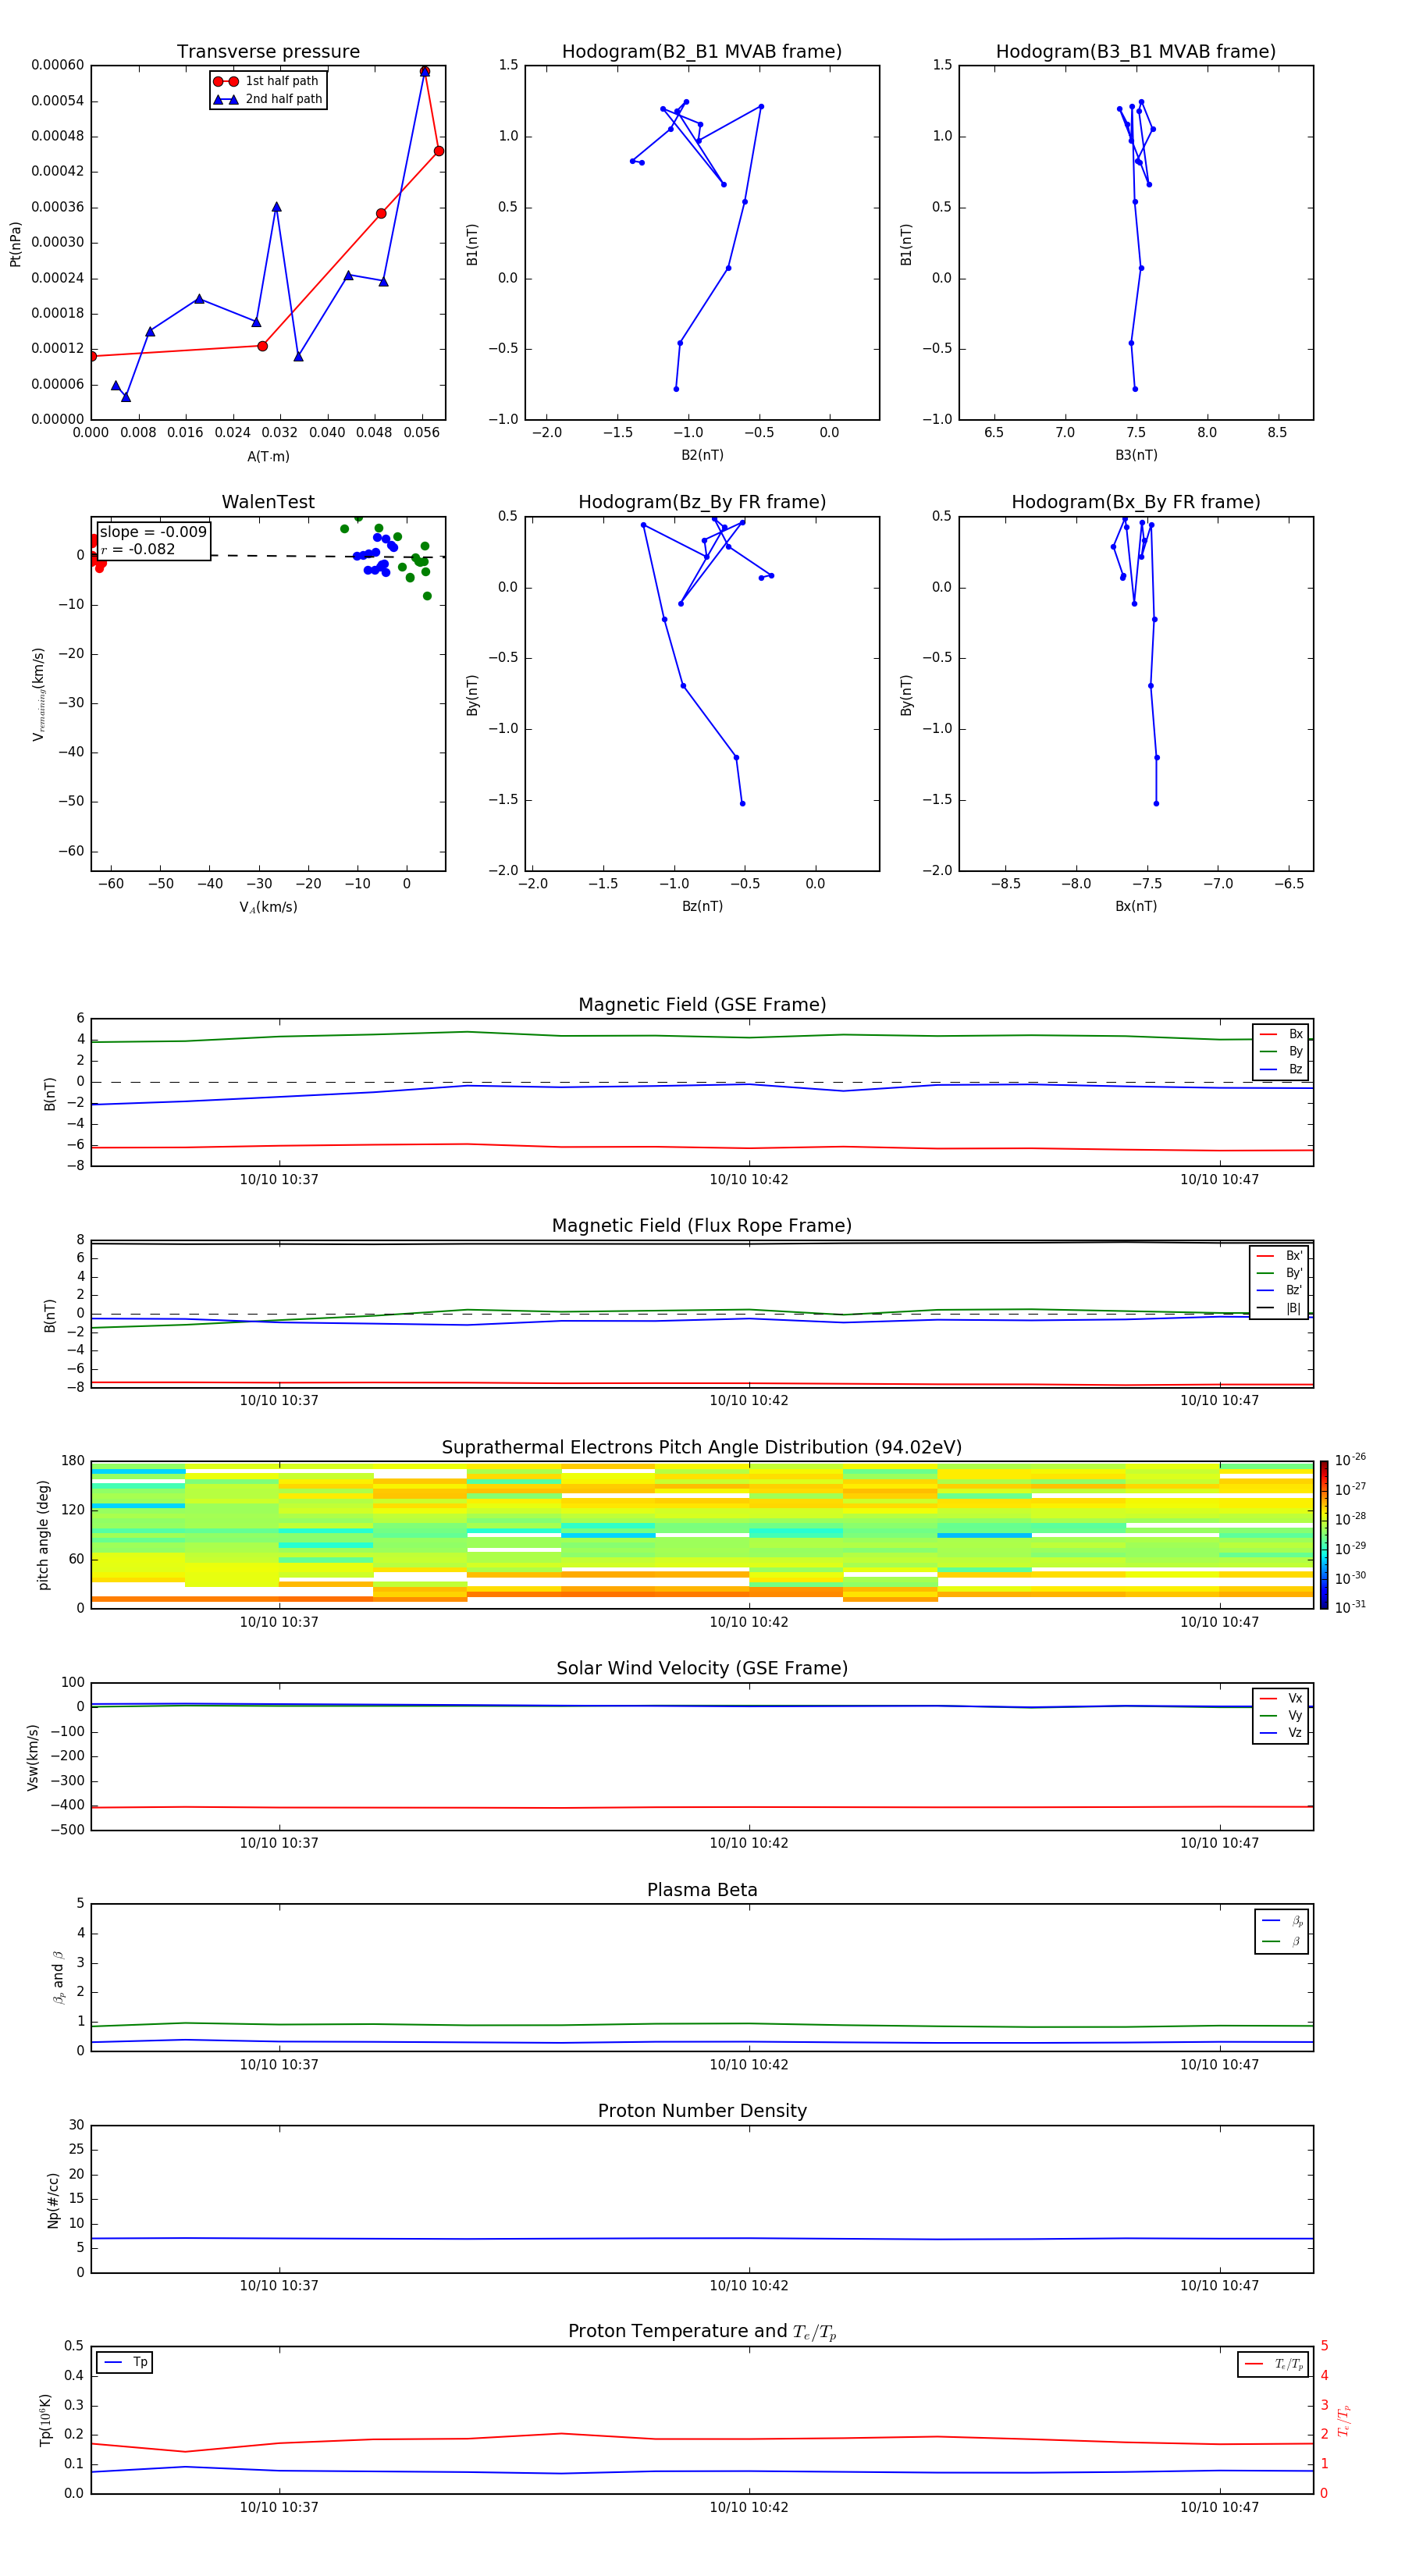The height and width of the screenshot is (2576, 1405).
Task: Select the 'Vx' legend entry
Action: (x=1281, y=1698)
